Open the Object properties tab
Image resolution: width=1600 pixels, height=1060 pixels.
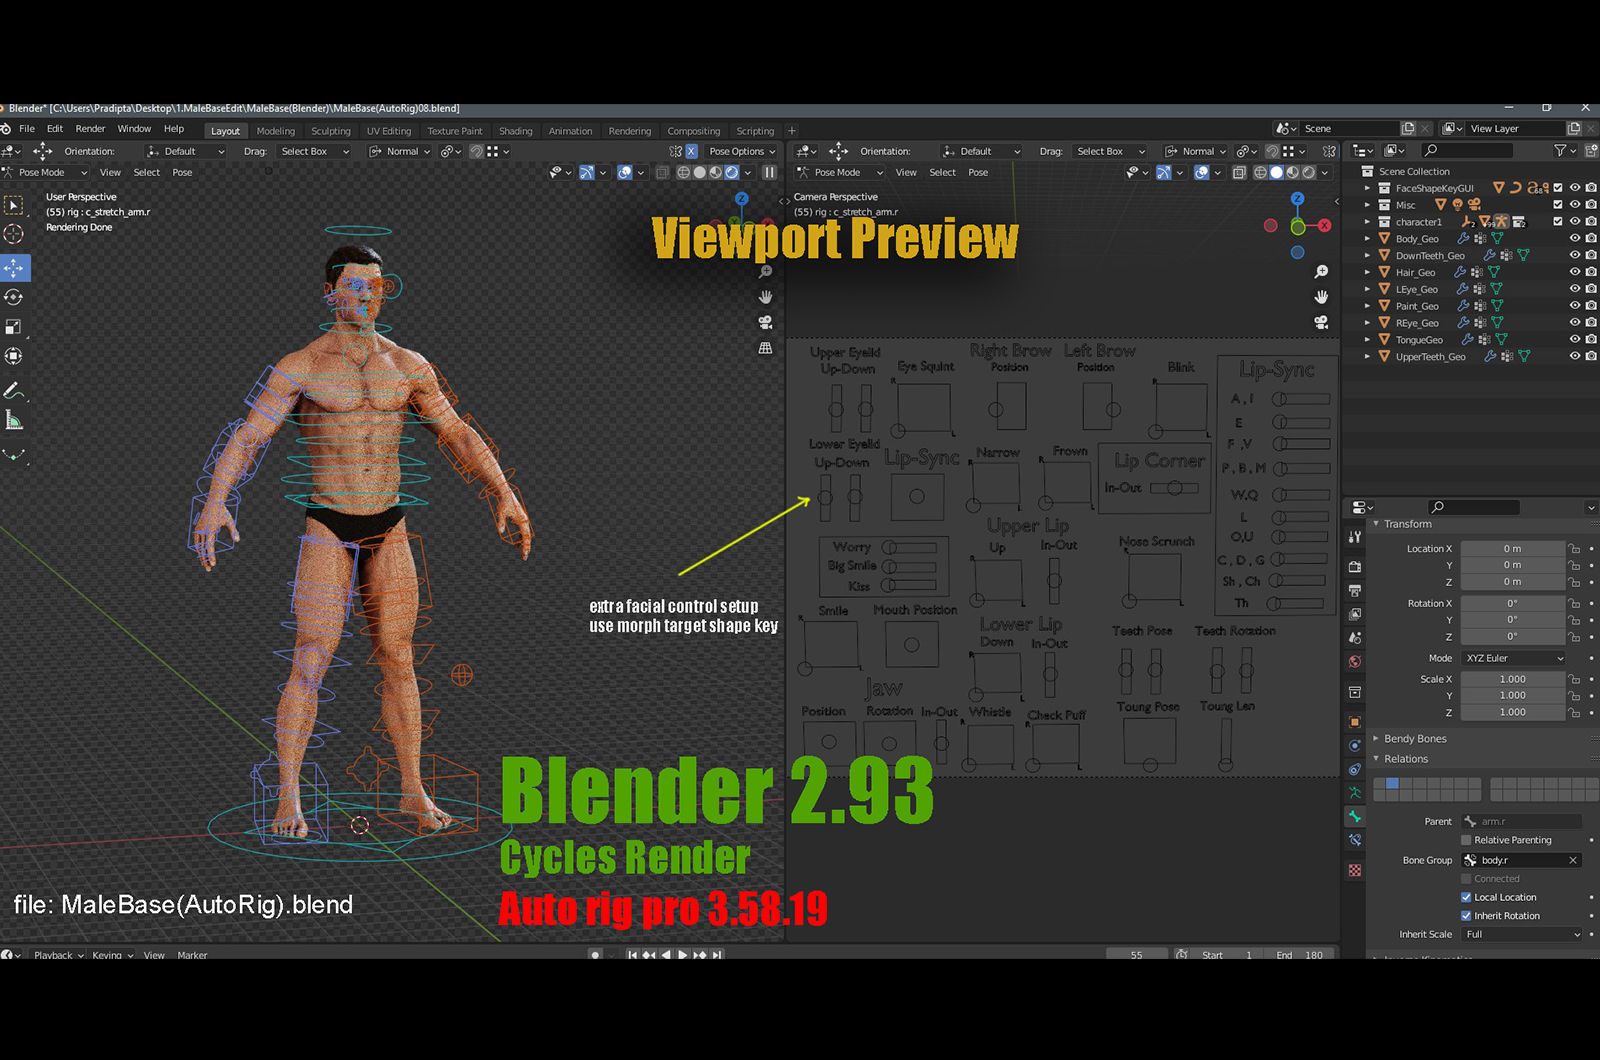click(1355, 722)
